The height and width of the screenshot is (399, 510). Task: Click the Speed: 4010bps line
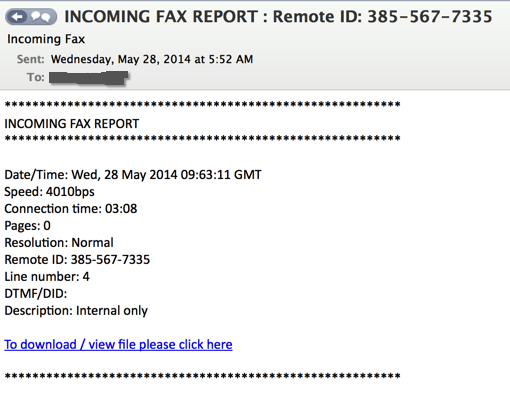tap(49, 192)
